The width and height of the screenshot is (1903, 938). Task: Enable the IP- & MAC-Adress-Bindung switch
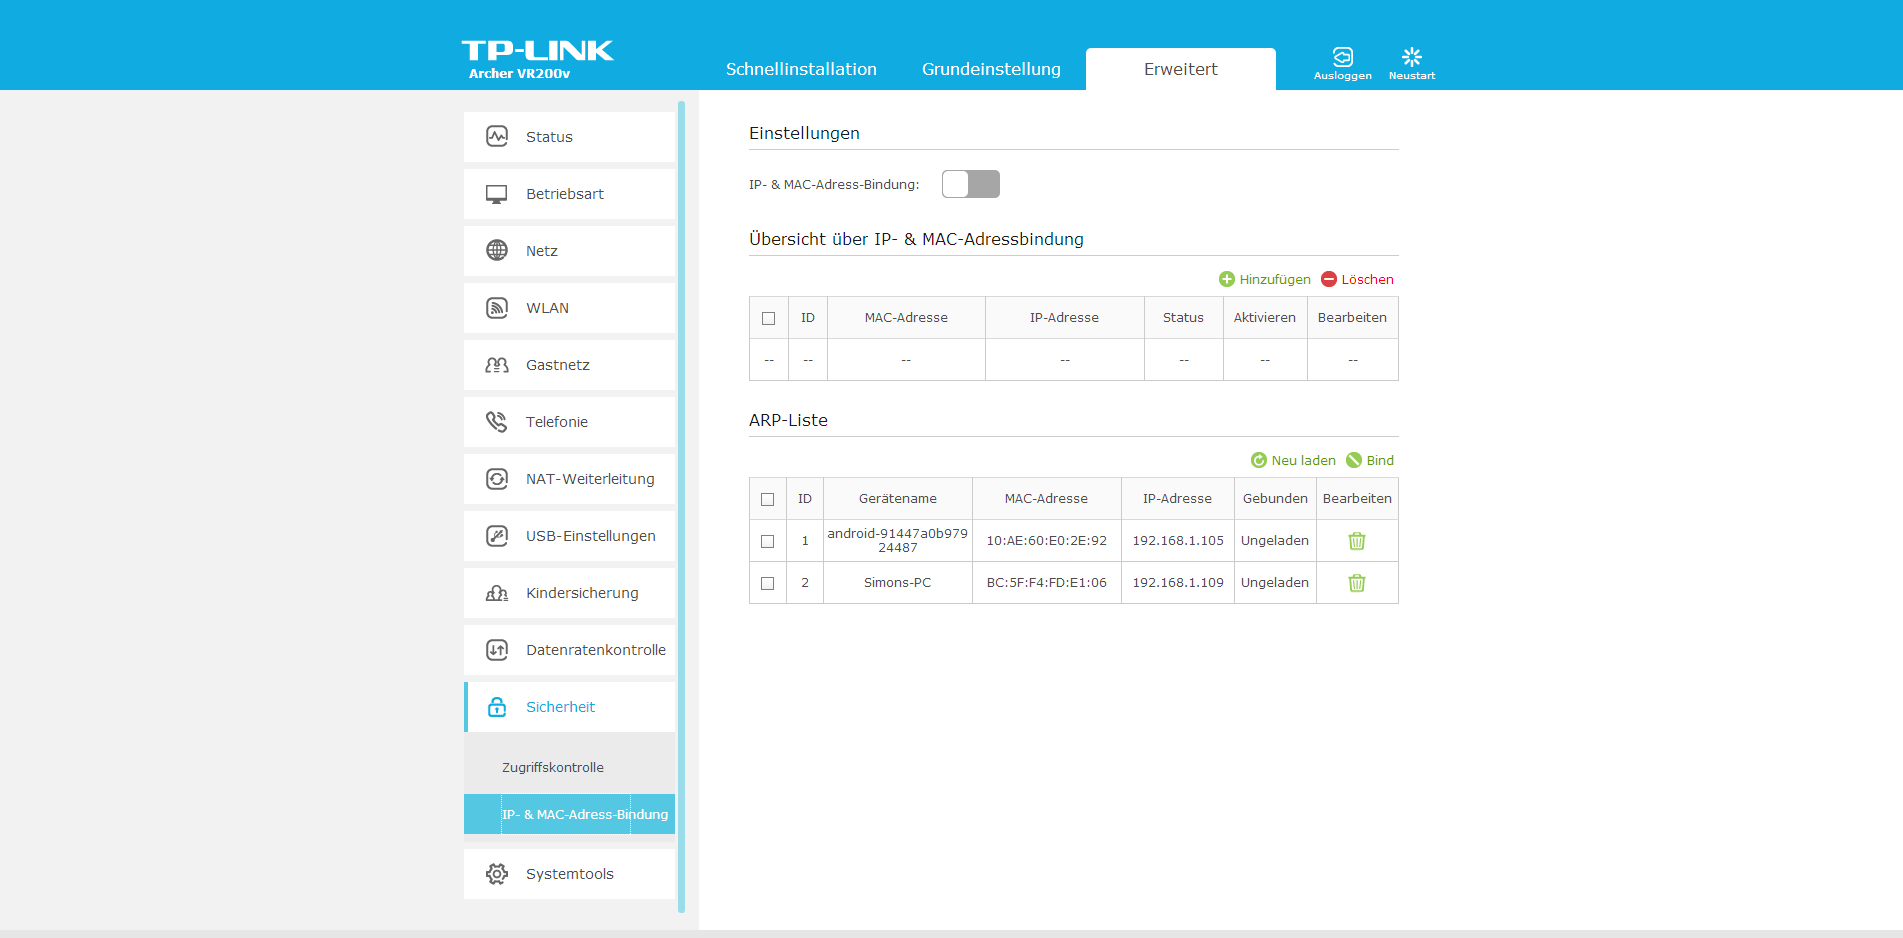point(970,184)
